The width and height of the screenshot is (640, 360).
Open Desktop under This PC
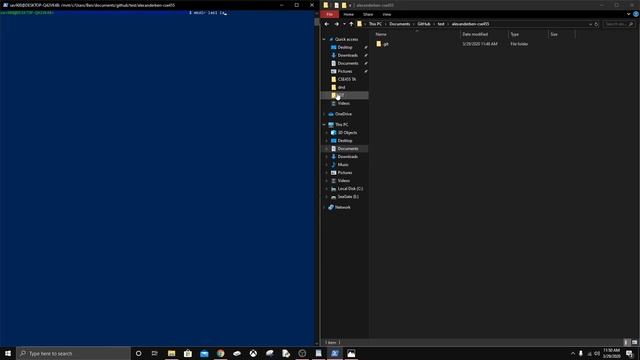[345, 141]
